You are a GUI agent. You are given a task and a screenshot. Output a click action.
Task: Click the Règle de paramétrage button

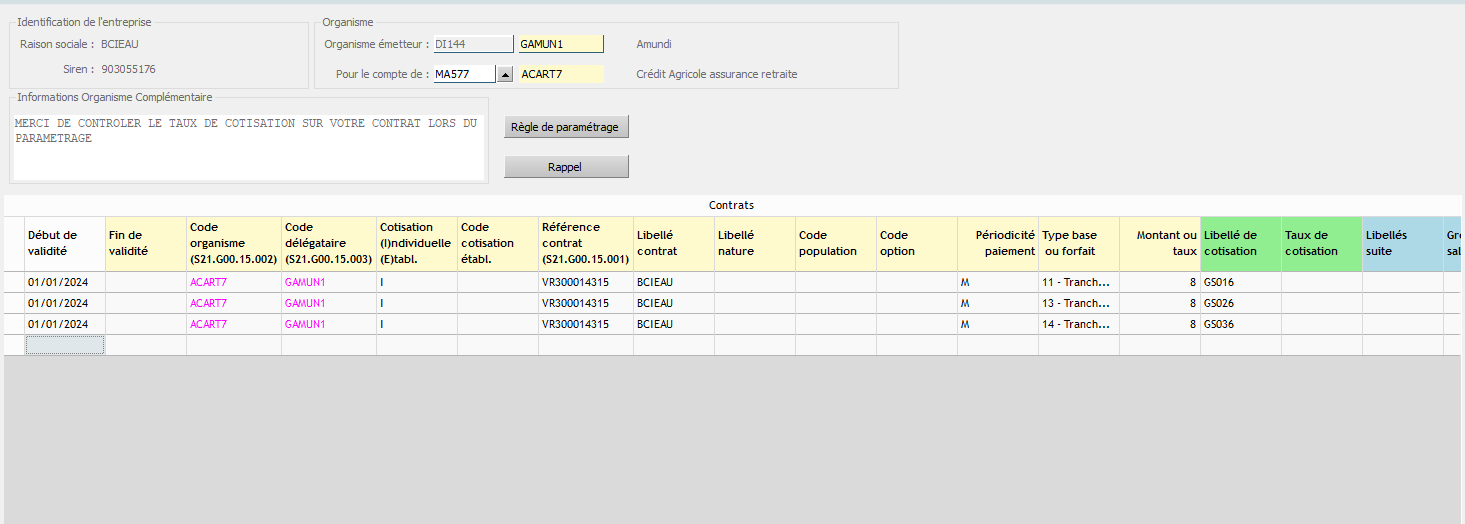point(566,127)
